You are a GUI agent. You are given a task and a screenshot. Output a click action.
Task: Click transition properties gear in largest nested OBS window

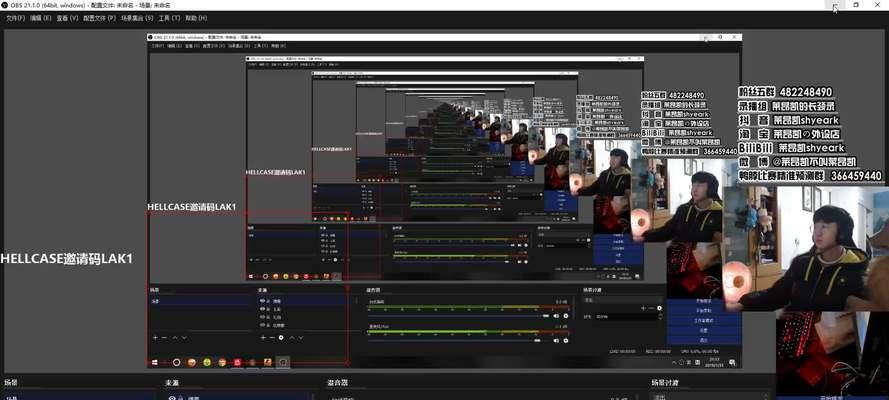pos(659,308)
